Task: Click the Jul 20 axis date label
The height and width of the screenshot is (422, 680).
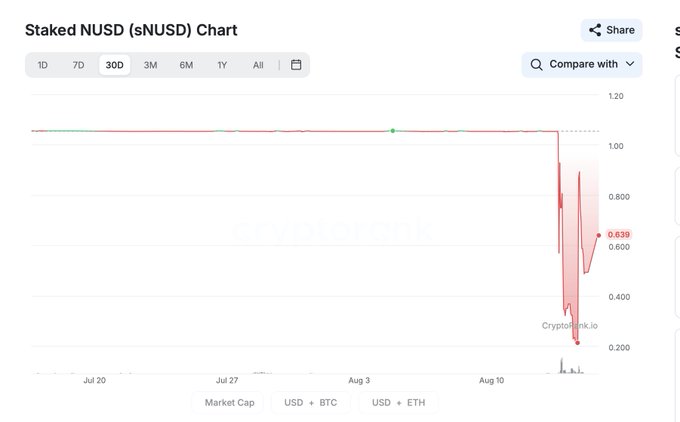Action: 95,380
